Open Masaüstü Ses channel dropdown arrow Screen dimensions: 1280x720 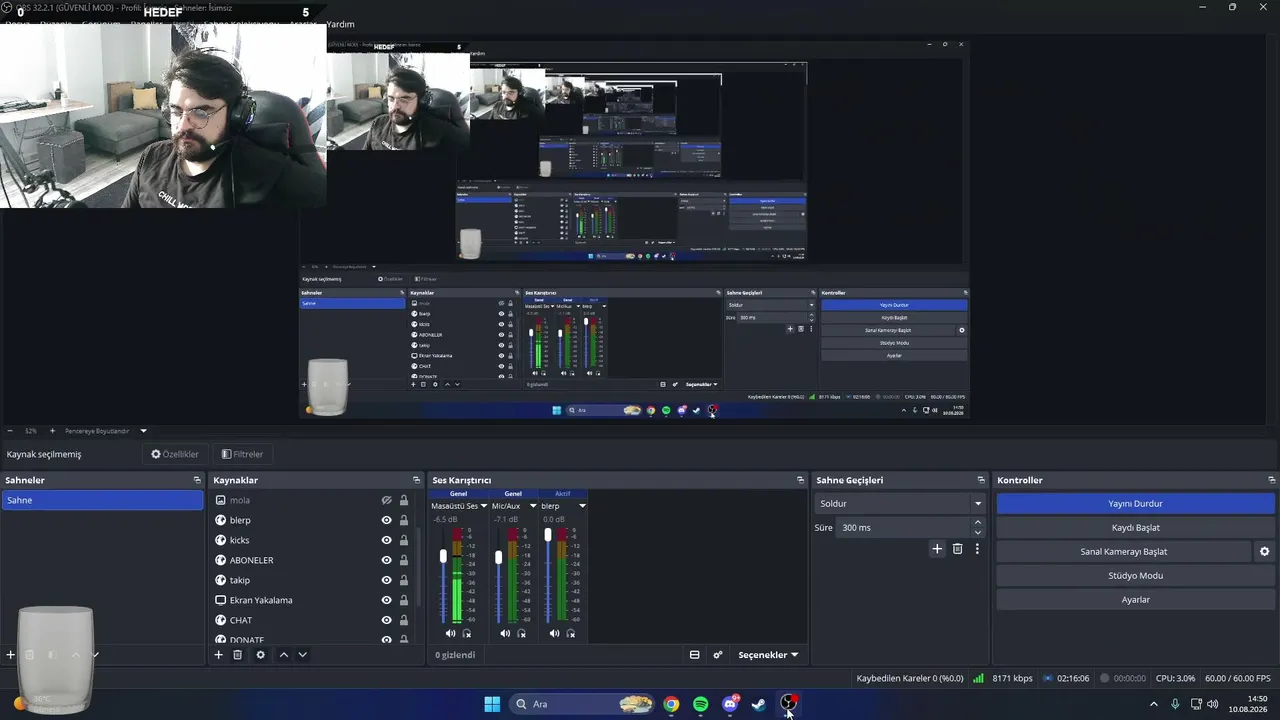pos(483,506)
